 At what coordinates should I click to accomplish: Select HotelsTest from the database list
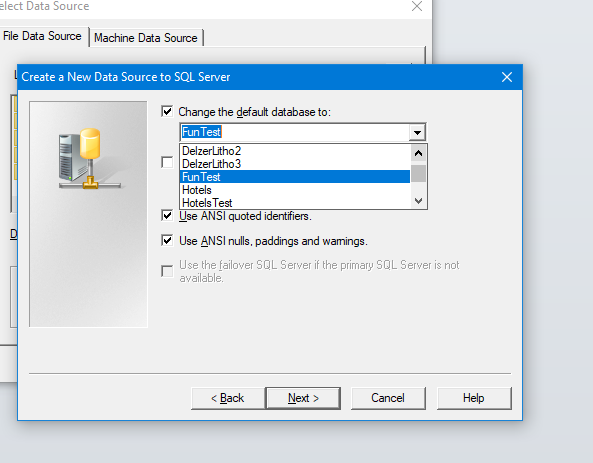[295, 202]
